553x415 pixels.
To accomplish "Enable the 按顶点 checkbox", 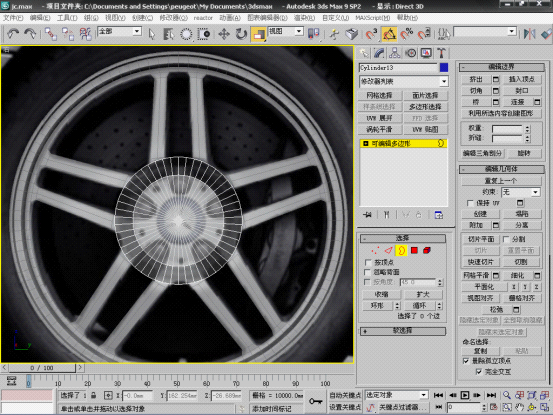I will (x=368, y=263).
